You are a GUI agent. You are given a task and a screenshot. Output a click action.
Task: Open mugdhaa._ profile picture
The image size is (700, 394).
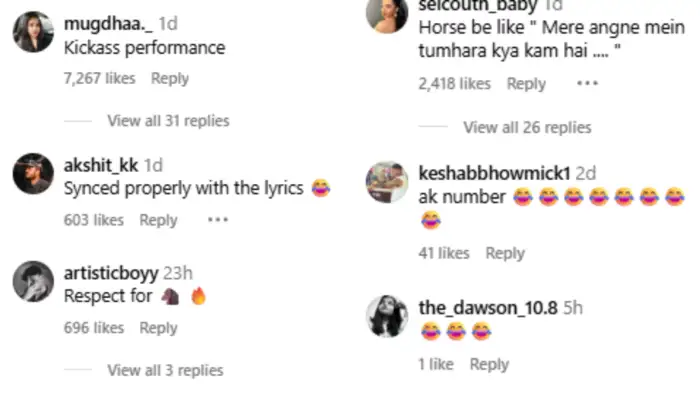coord(33,32)
